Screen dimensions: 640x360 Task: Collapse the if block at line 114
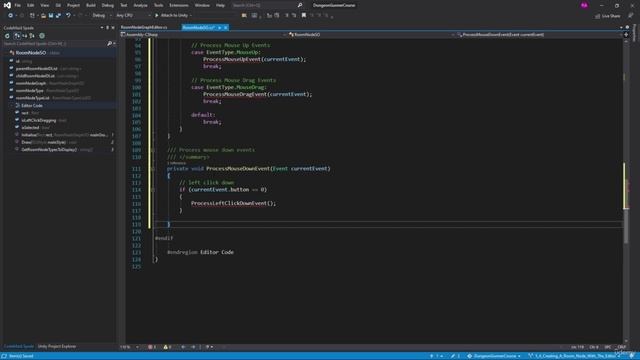(x=153, y=190)
